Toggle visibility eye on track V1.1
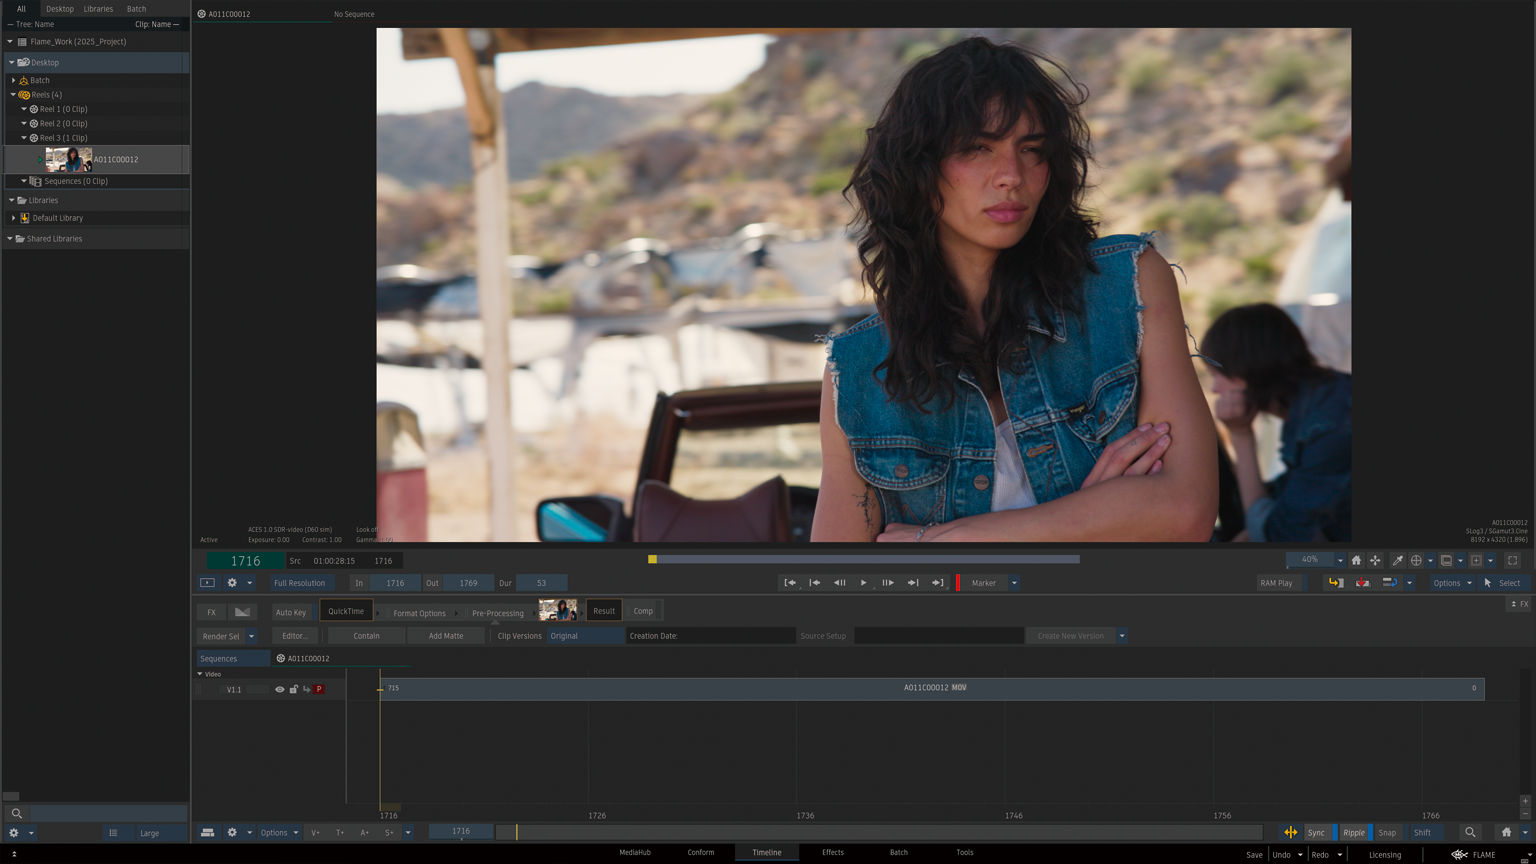The image size is (1536, 864). click(x=280, y=690)
